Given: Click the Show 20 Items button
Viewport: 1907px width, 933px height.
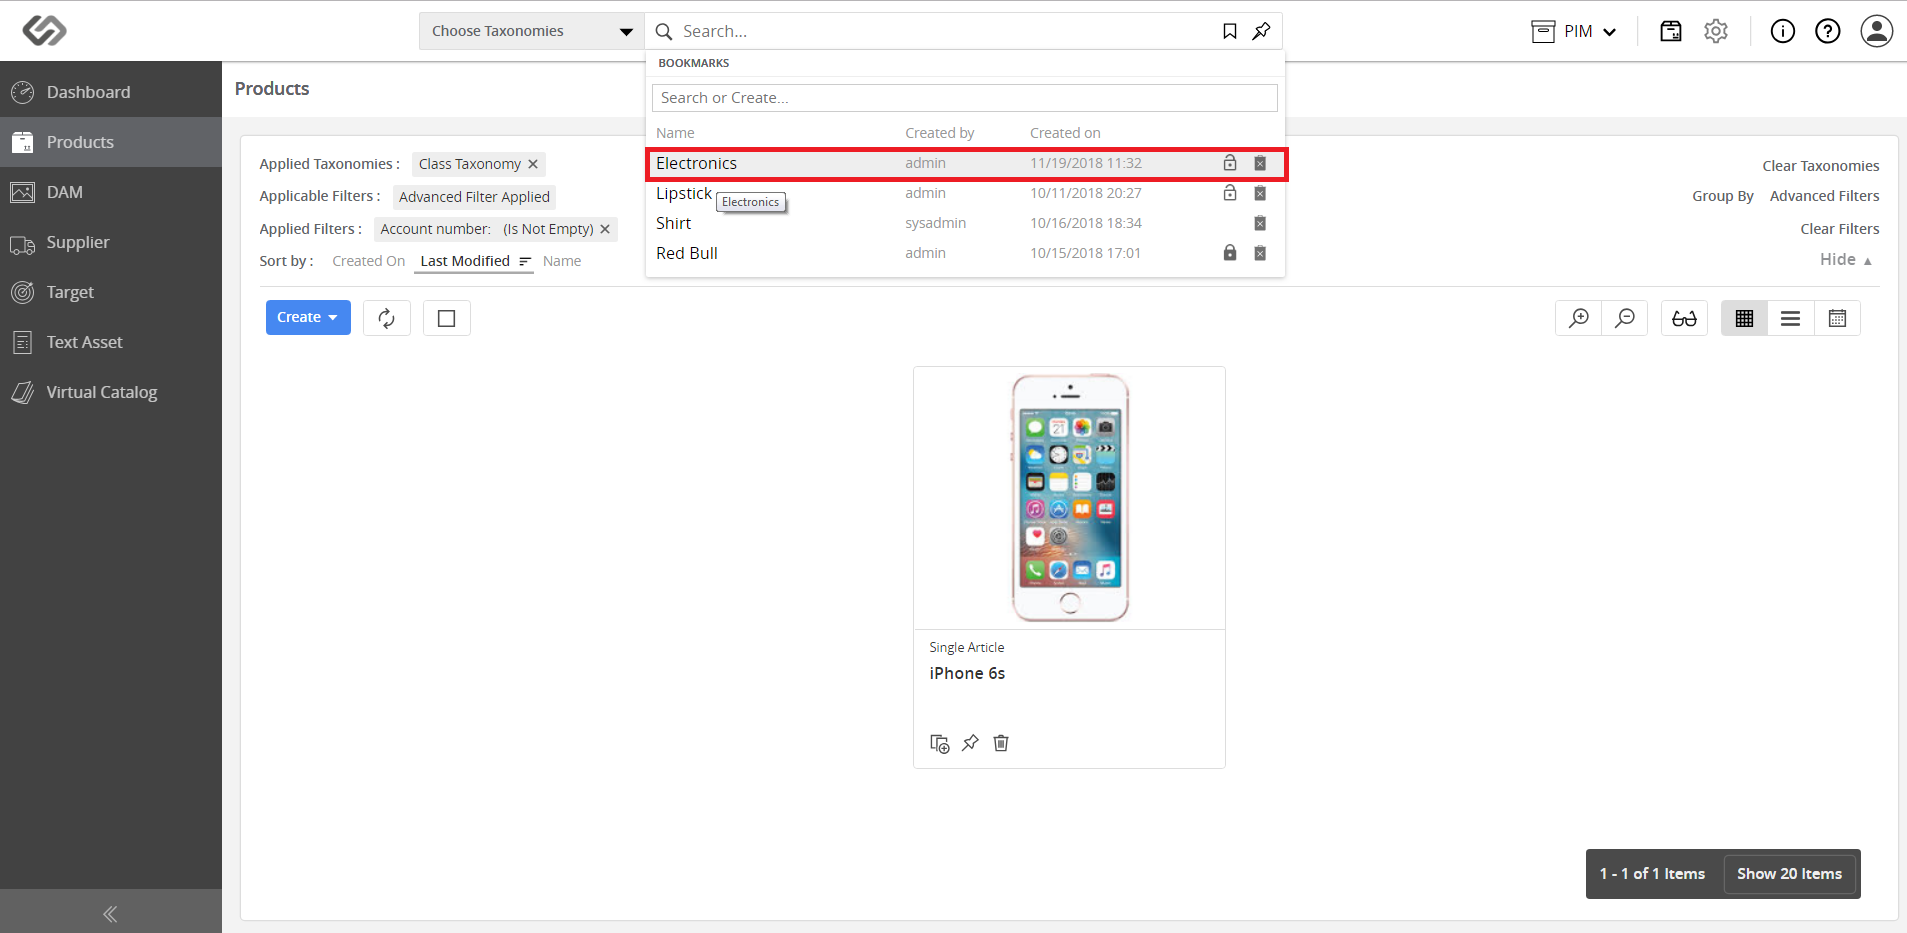Looking at the screenshot, I should (x=1789, y=874).
